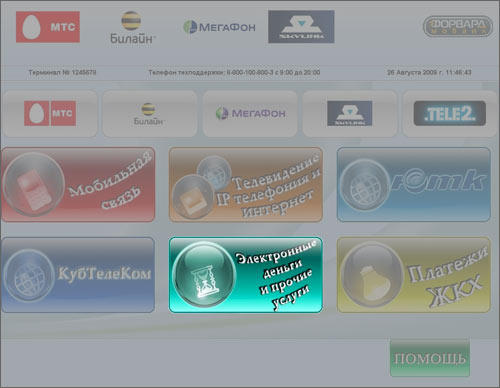This screenshot has width=500, height=388.
Task: Click the 26 Августа 2009 date and time
Action: point(429,72)
